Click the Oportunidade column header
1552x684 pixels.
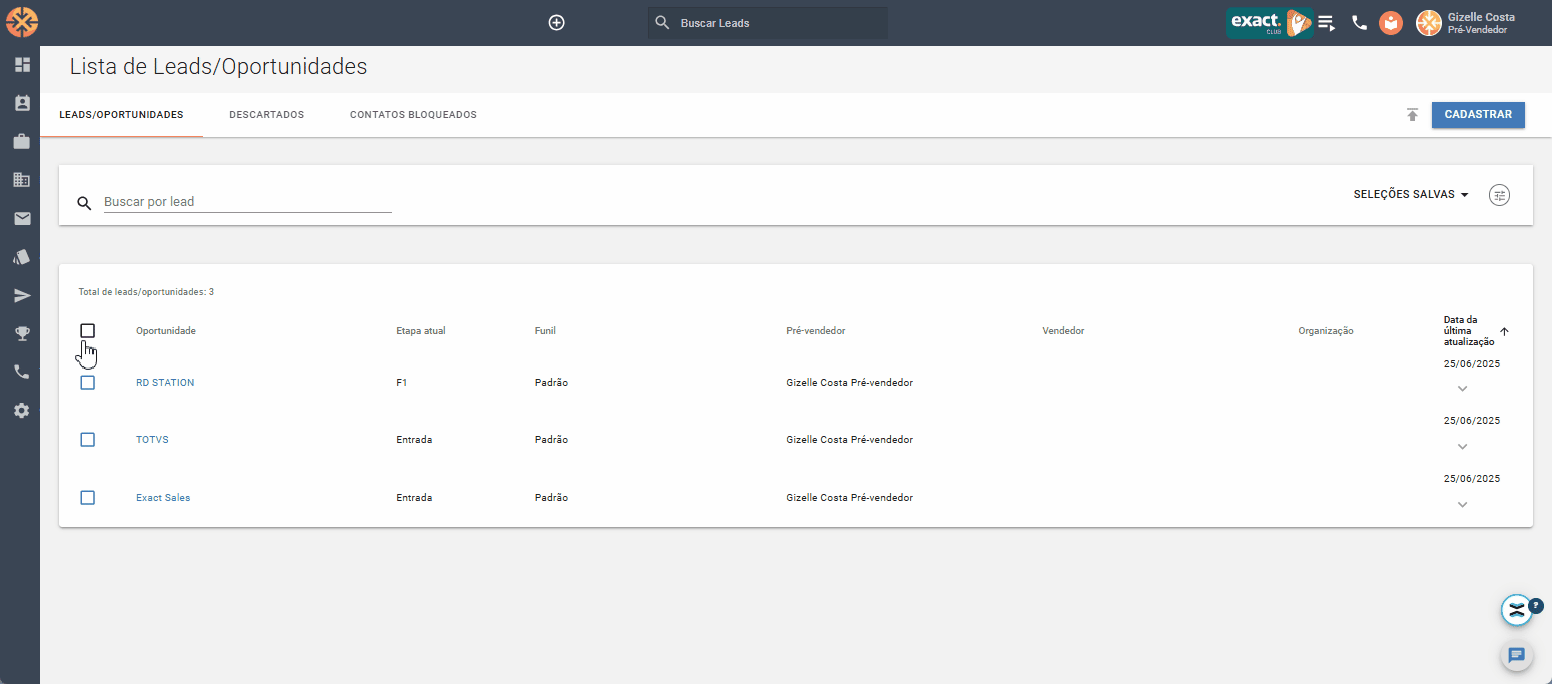pyautogui.click(x=166, y=331)
